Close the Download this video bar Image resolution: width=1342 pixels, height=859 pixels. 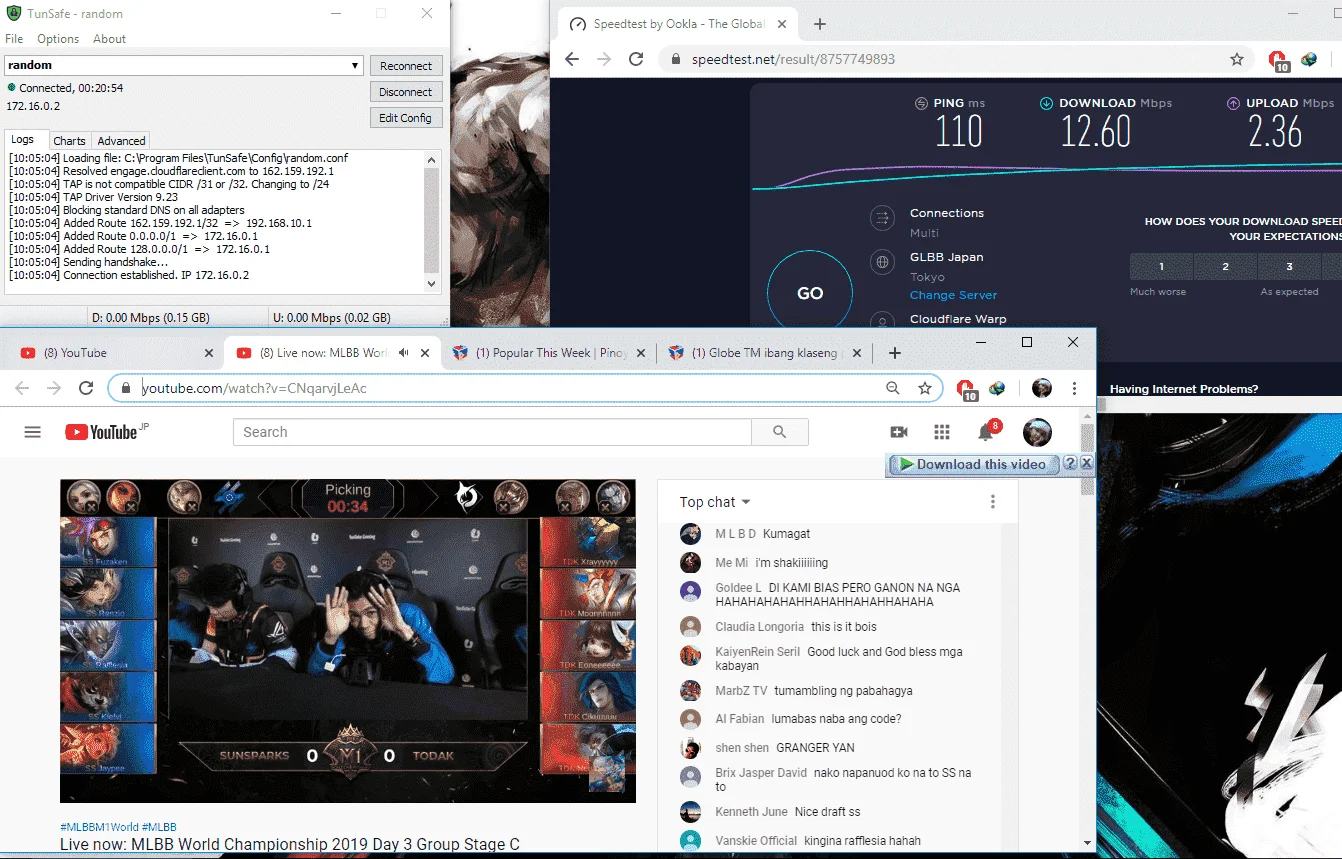pos(1087,464)
